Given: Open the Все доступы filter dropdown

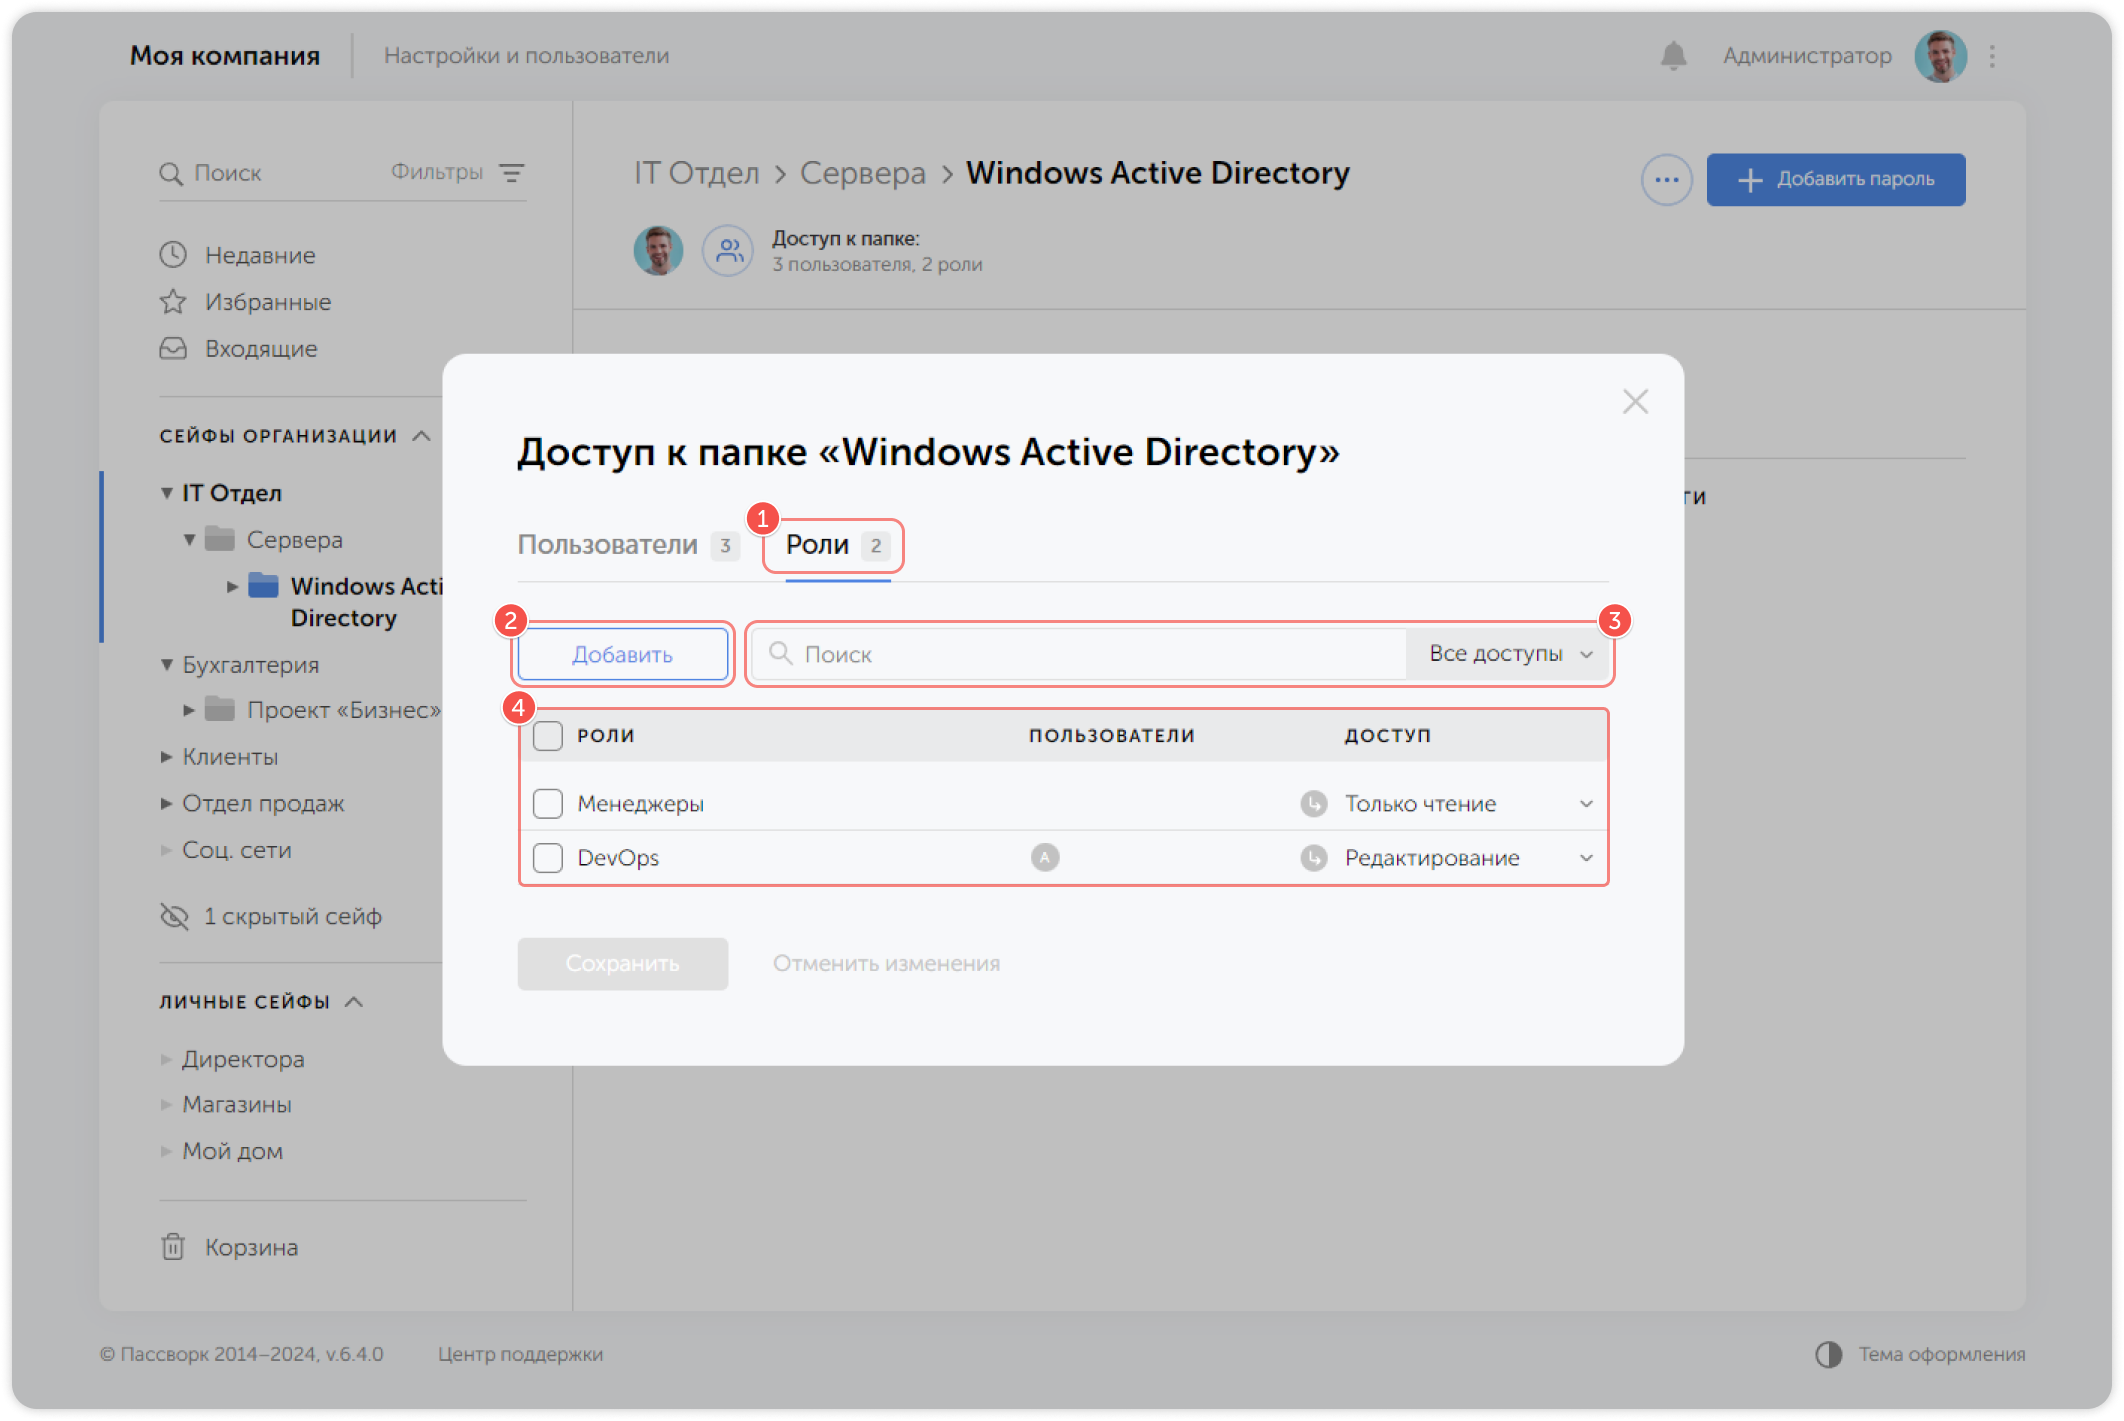Looking at the screenshot, I should click(x=1509, y=654).
